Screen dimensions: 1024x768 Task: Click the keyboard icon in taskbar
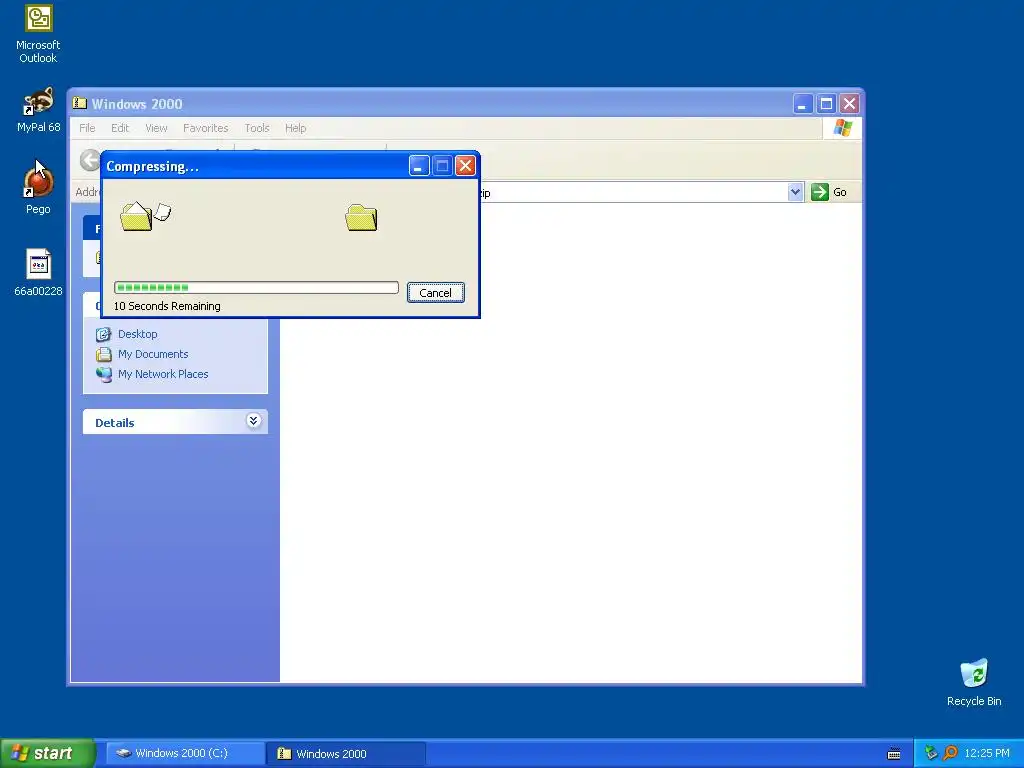[894, 754]
